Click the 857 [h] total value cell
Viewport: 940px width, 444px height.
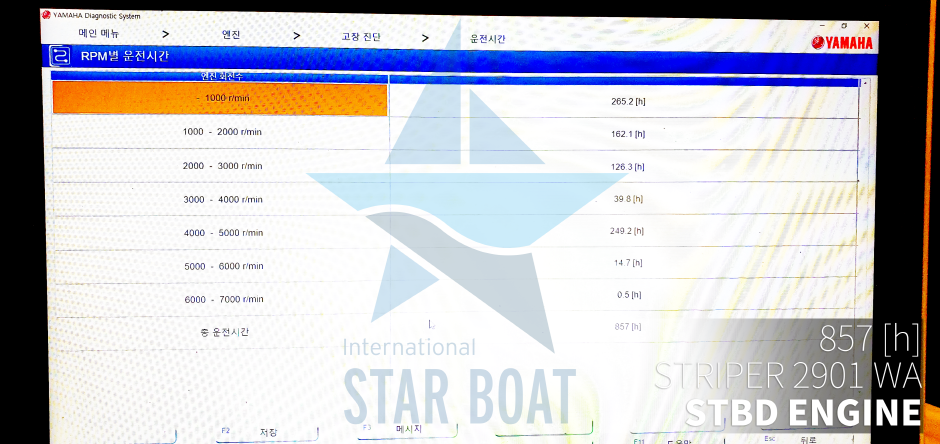click(x=627, y=327)
